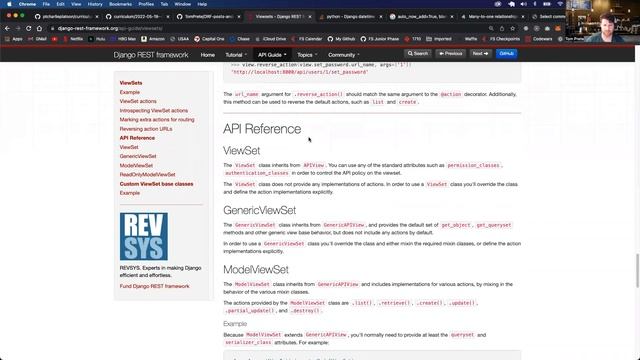This screenshot has height=360, width=640.
Task: Click the share icon in the address bar
Action: pyautogui.click(x=502, y=29)
